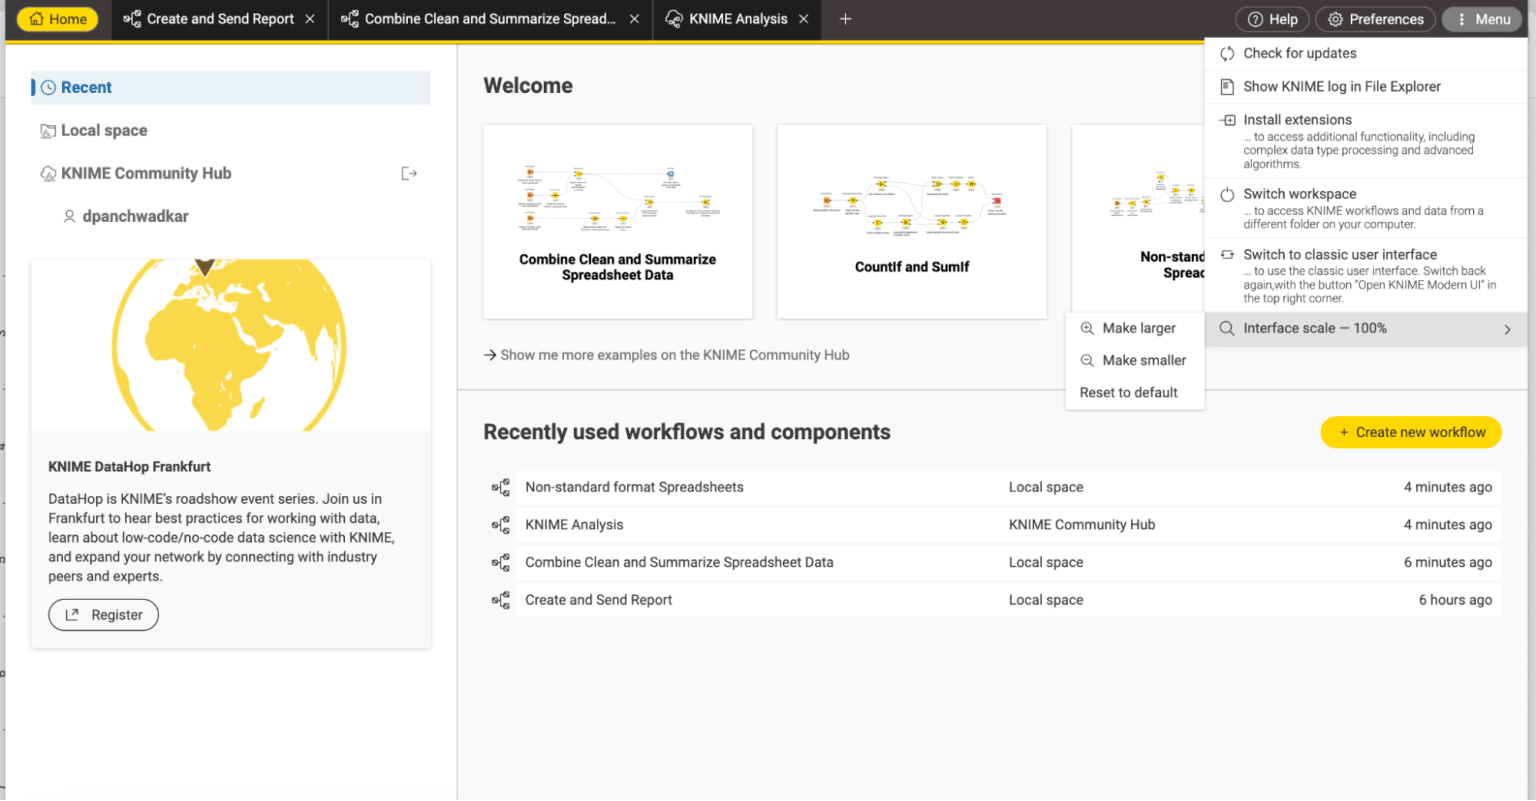1536x801 pixels.
Task: Click the dpanchwadkar user icon
Action: pyautogui.click(x=69, y=217)
